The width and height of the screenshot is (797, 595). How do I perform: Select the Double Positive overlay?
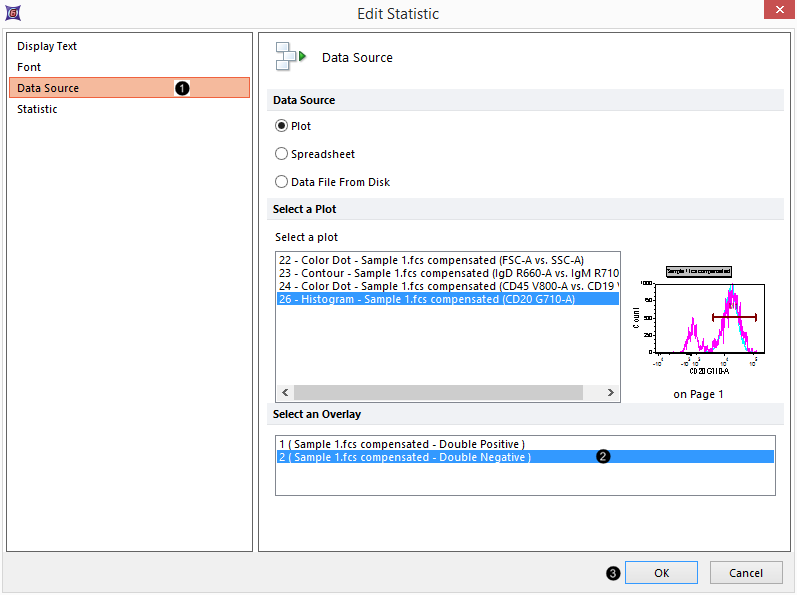(402, 443)
